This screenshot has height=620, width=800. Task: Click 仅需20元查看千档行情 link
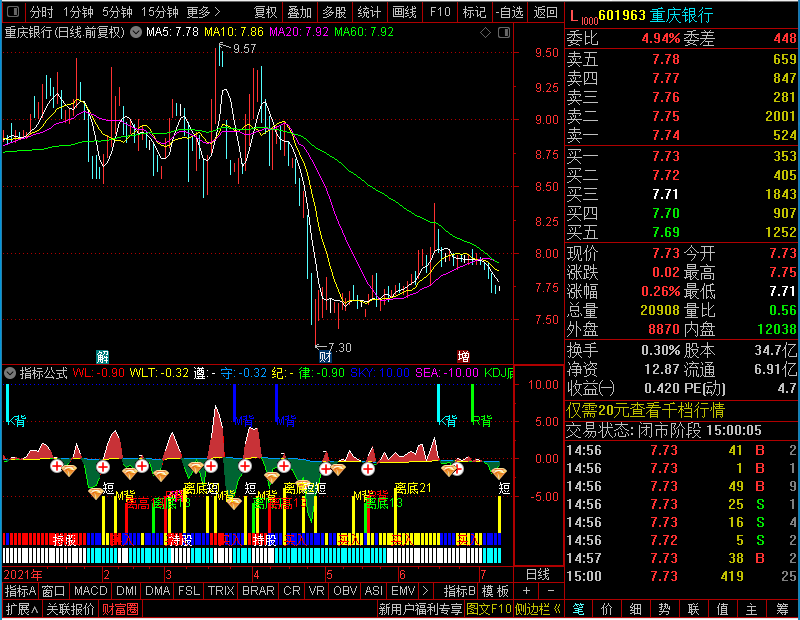[x=645, y=410]
